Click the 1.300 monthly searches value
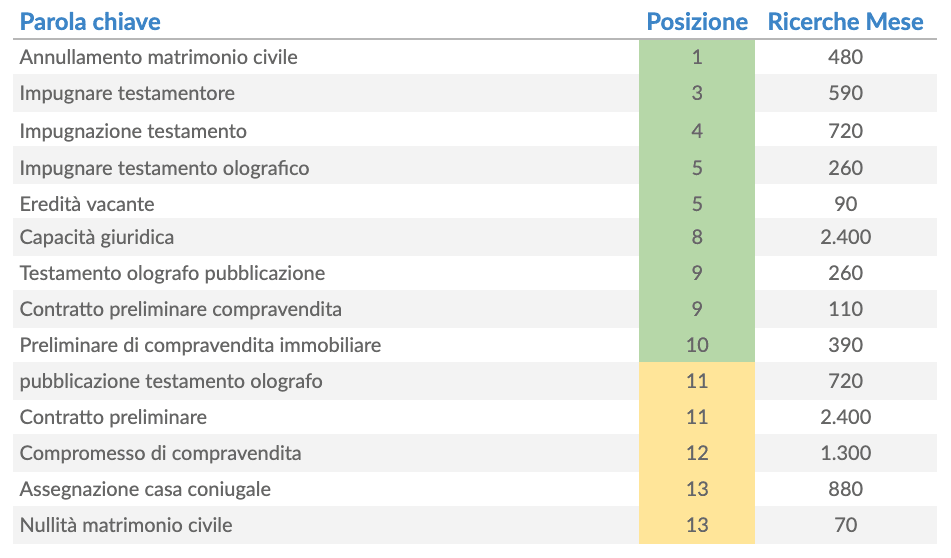This screenshot has height=558, width=951. (845, 453)
